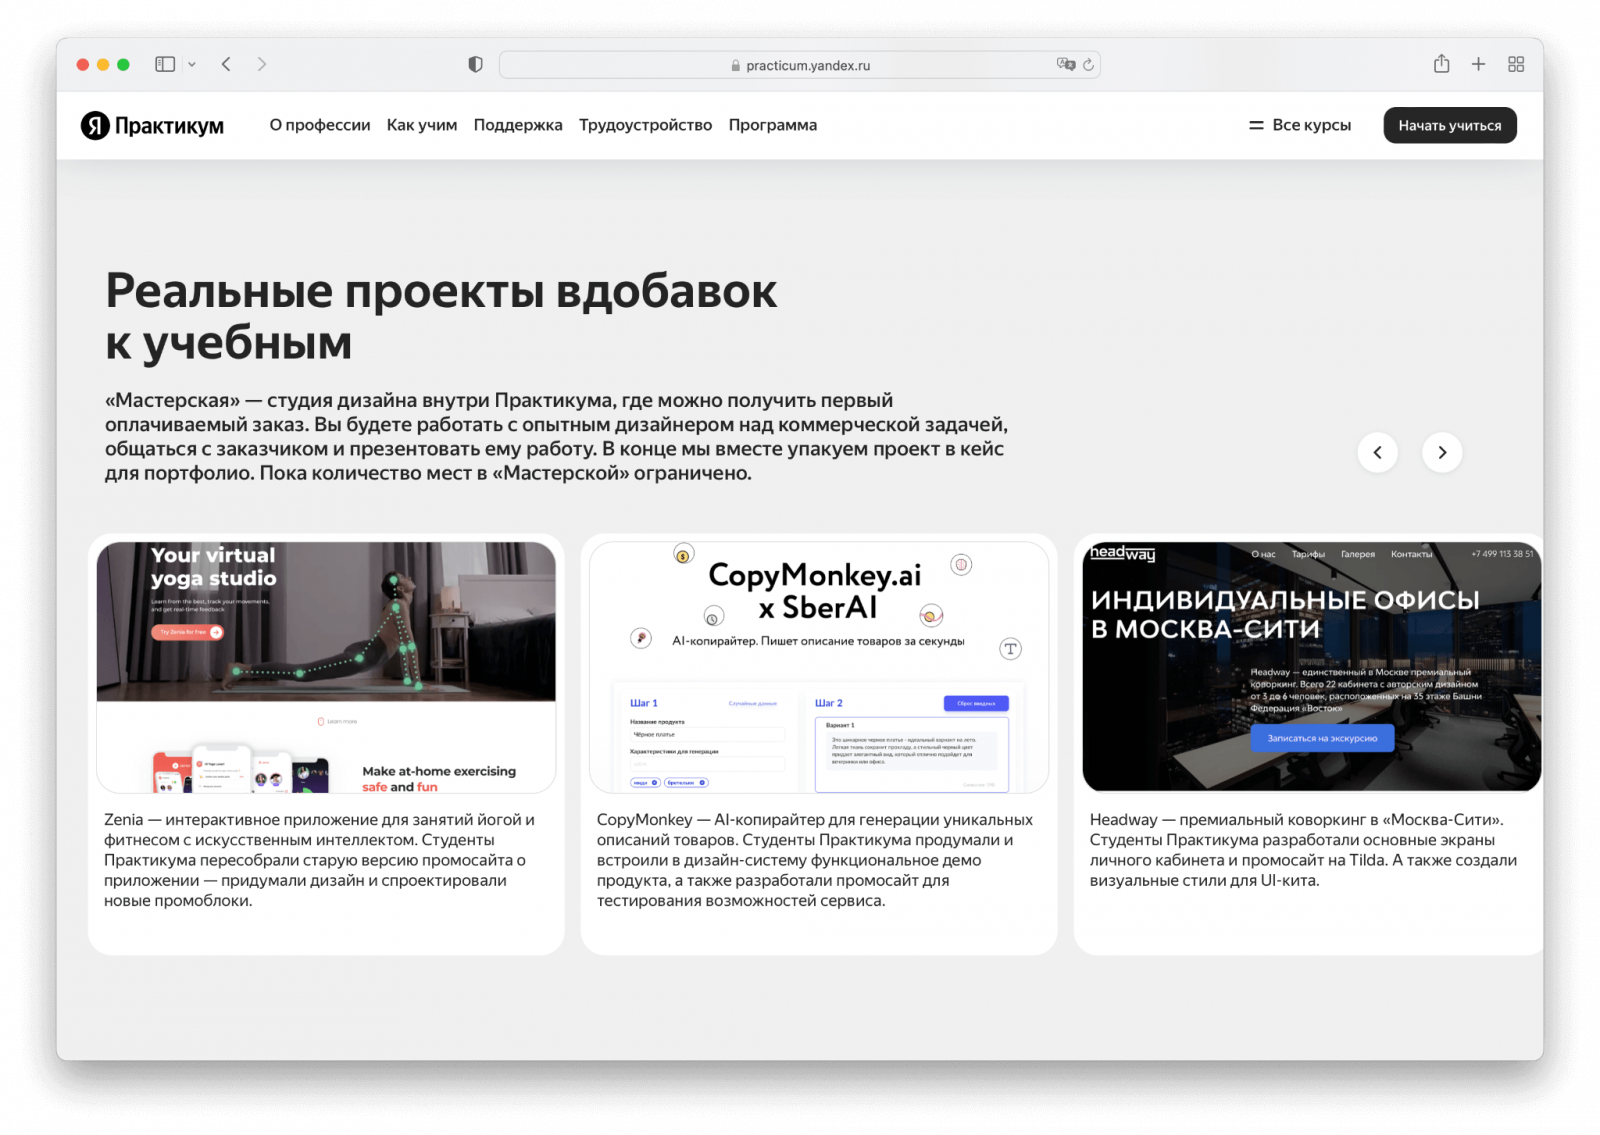Open page translation icon in address bar
Image resolution: width=1600 pixels, height=1135 pixels.
click(1066, 64)
